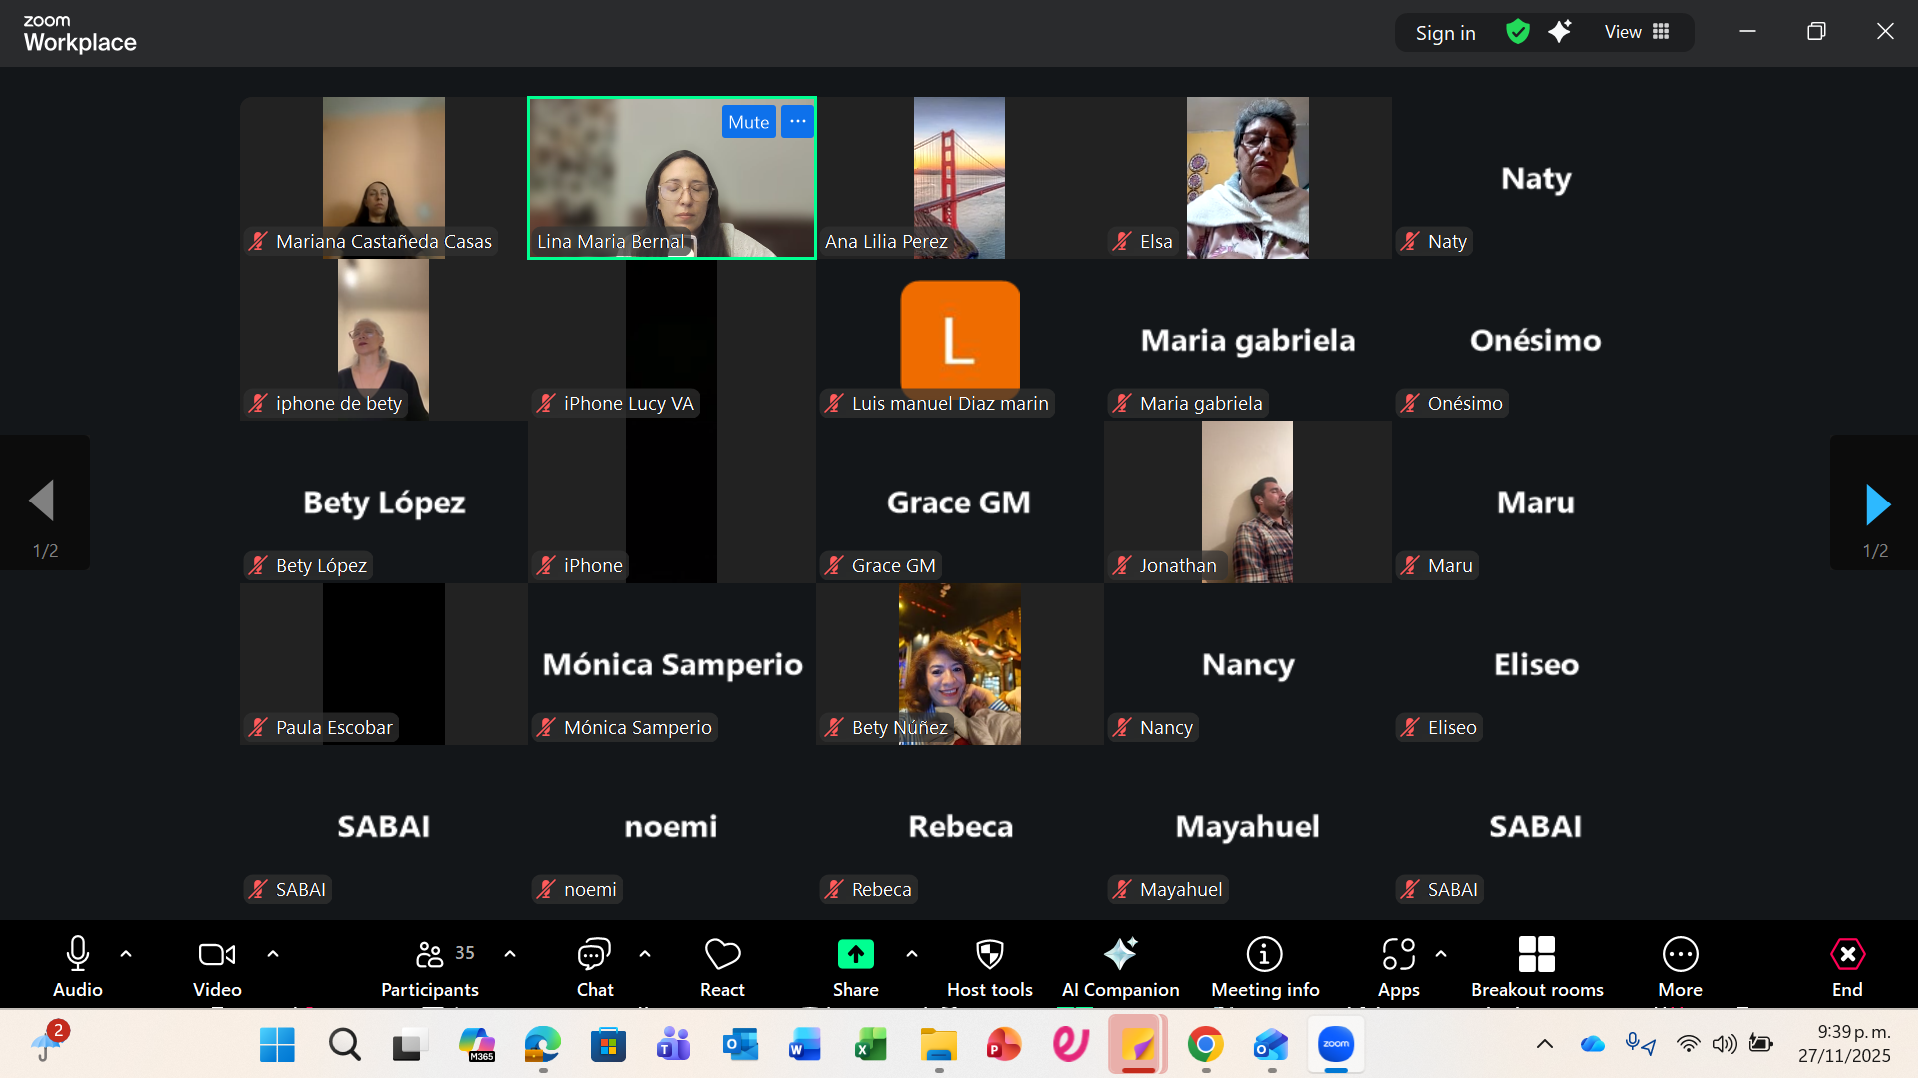The height and width of the screenshot is (1078, 1918).
Task: Go to next page of participants
Action: (1877, 505)
